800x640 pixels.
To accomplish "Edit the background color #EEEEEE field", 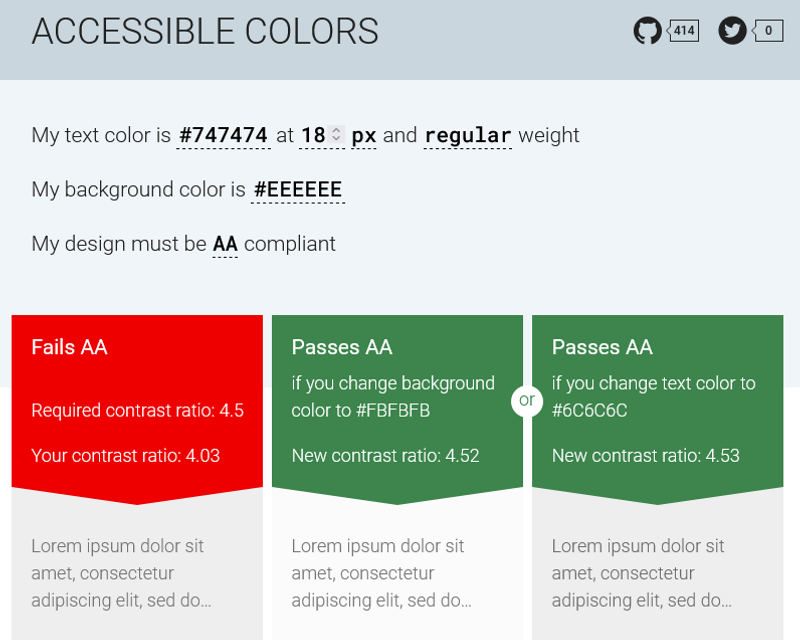I will pyautogui.click(x=298, y=189).
